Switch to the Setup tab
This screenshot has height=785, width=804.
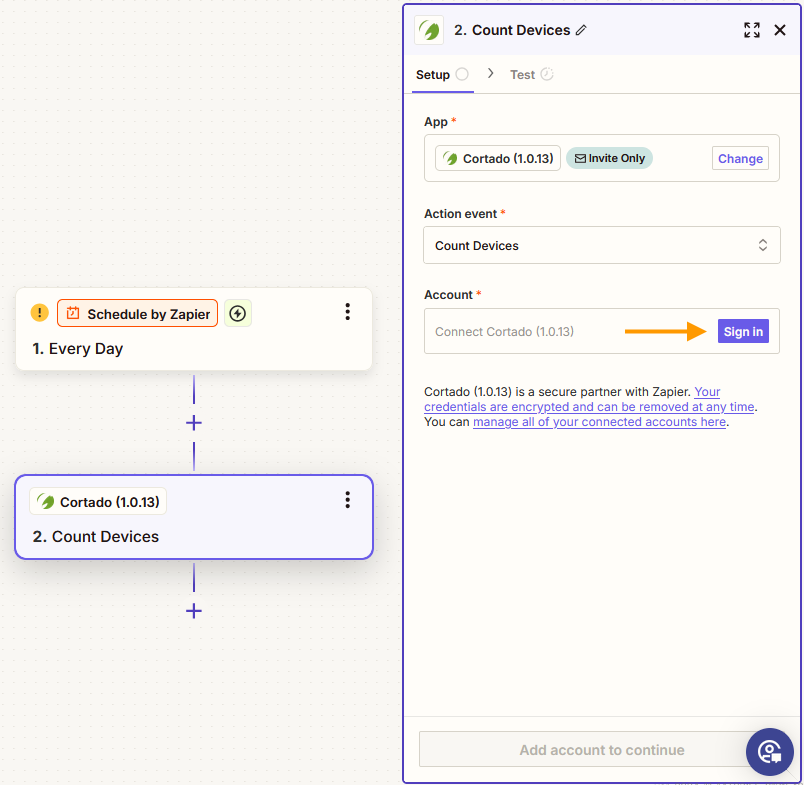click(x=443, y=75)
